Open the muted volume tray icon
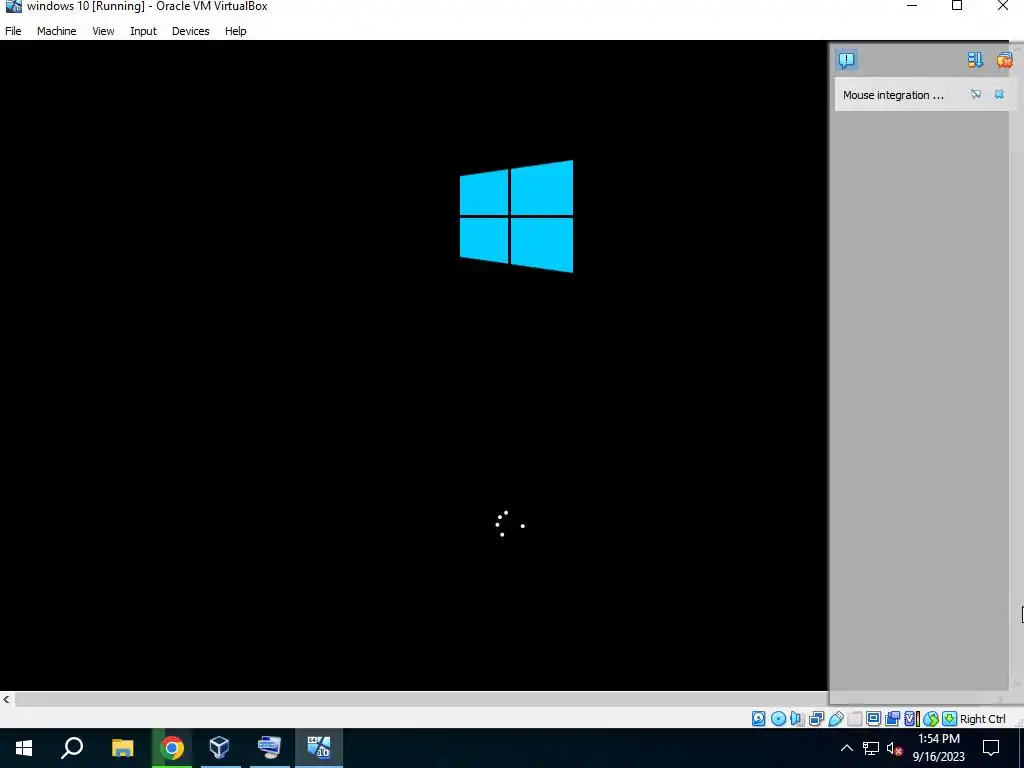The width and height of the screenshot is (1024, 768). coord(895,748)
